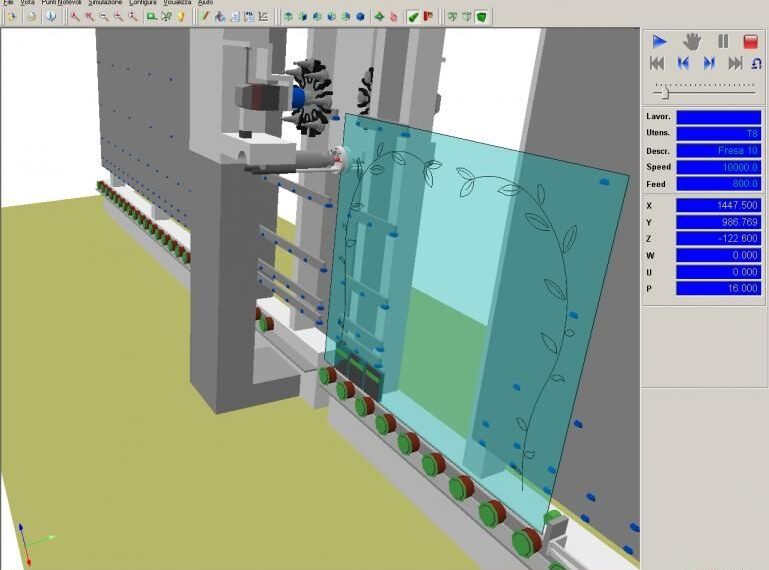Step one move backward in simulation
Viewport: 769px width, 570px height.
point(683,63)
